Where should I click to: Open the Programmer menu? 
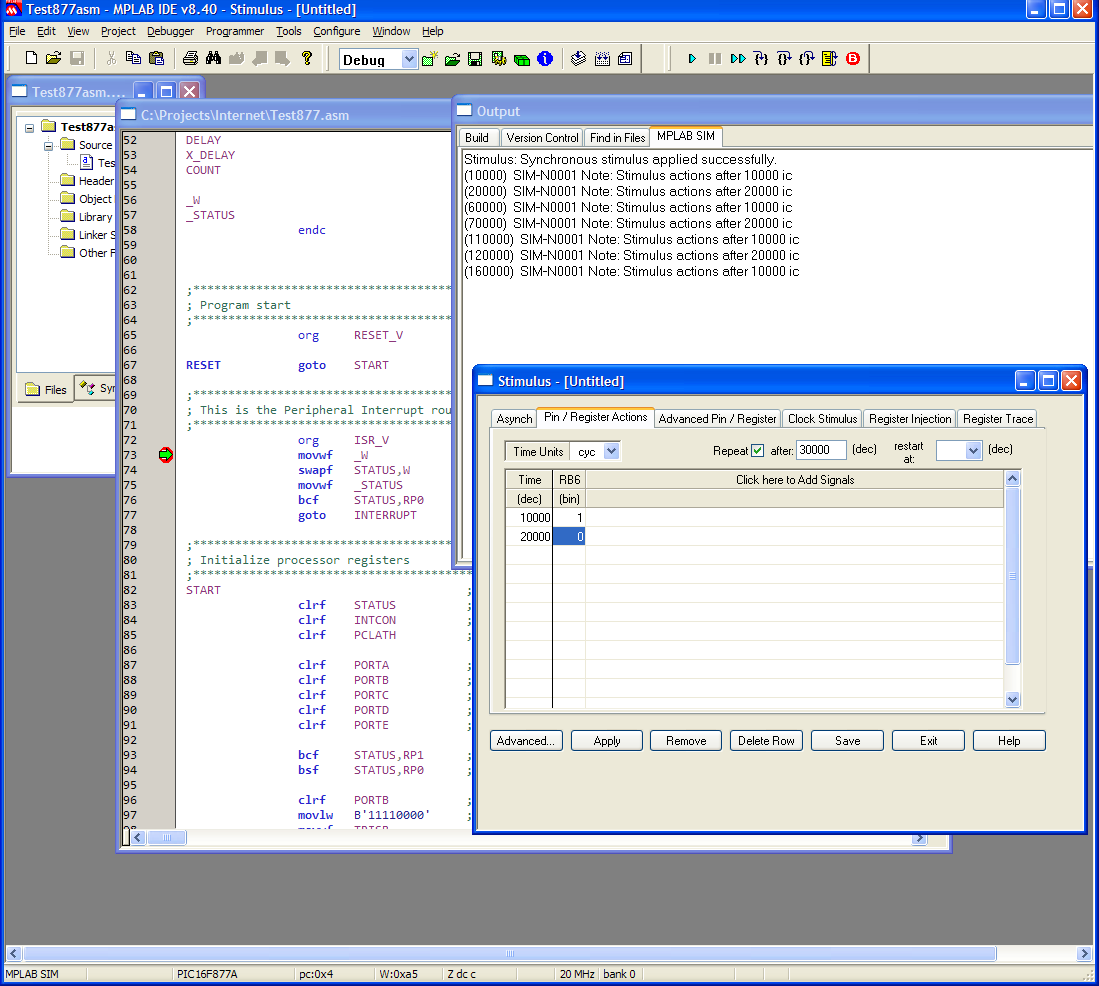(235, 31)
